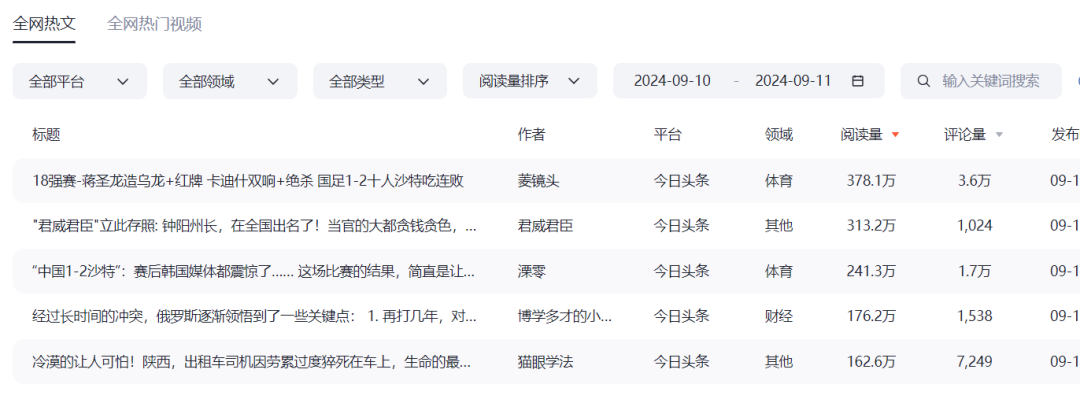Click the 标题 column header
This screenshot has width=1080, height=399.
tap(46, 135)
